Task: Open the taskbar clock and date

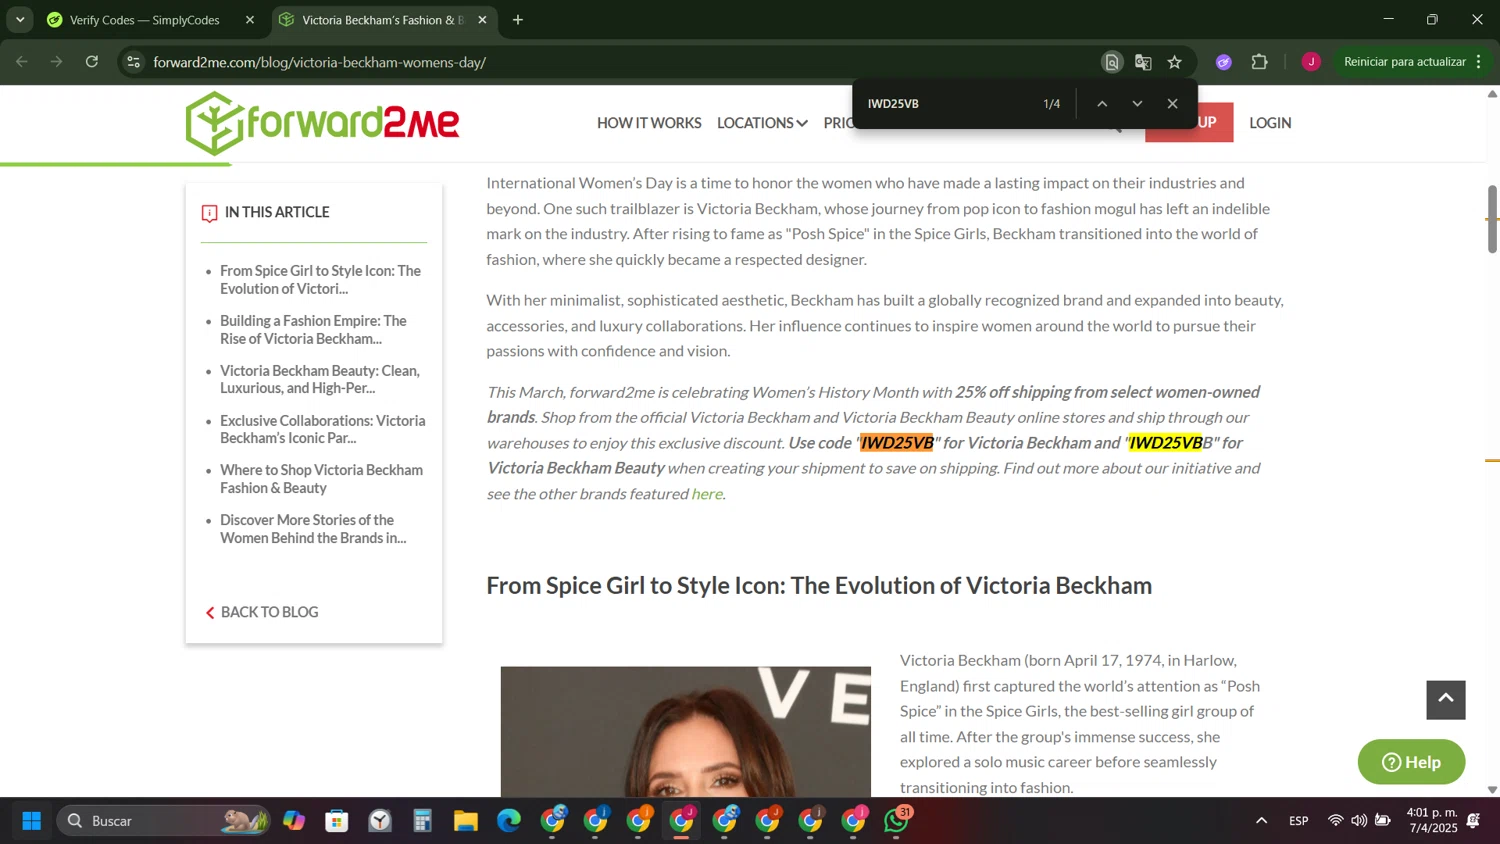Action: click(1432, 820)
